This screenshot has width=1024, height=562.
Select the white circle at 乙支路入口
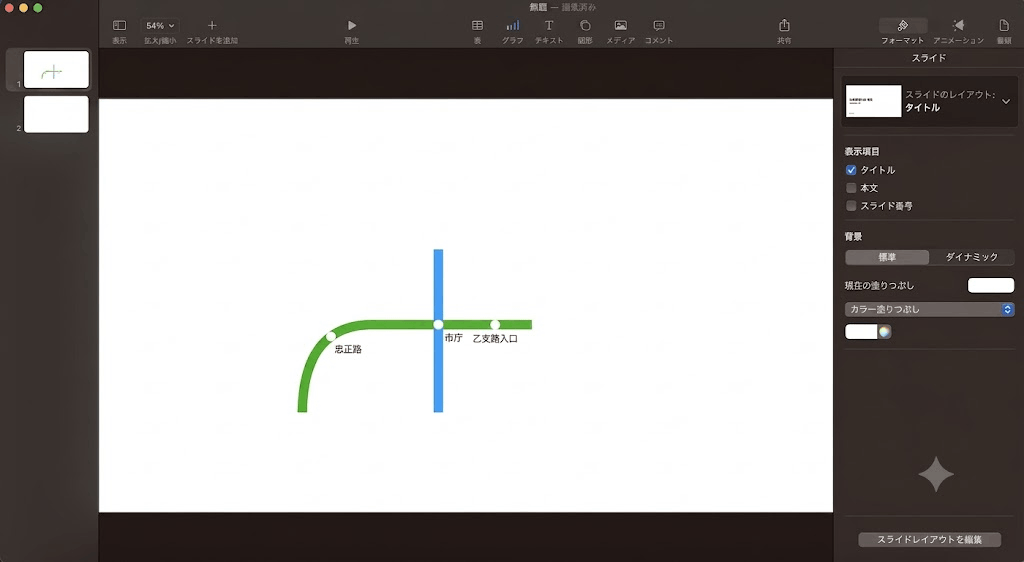[x=495, y=324]
